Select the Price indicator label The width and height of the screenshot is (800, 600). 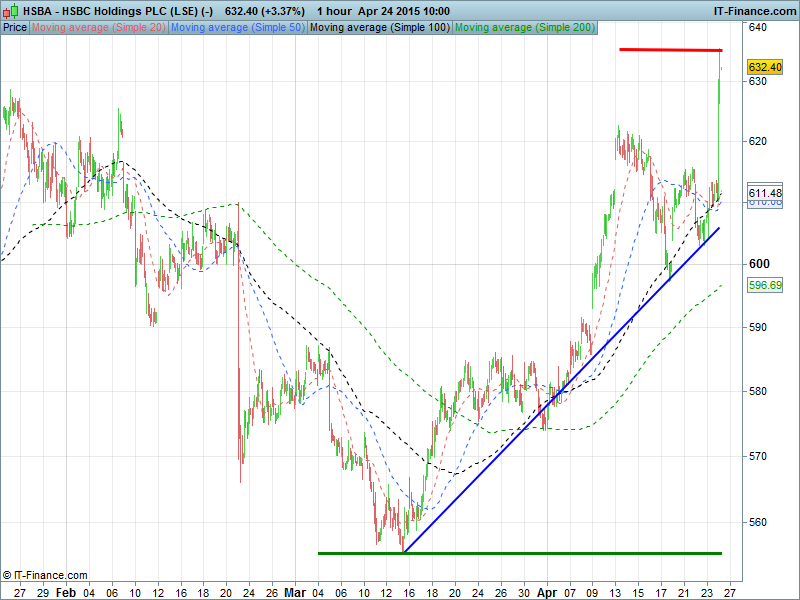[x=15, y=27]
